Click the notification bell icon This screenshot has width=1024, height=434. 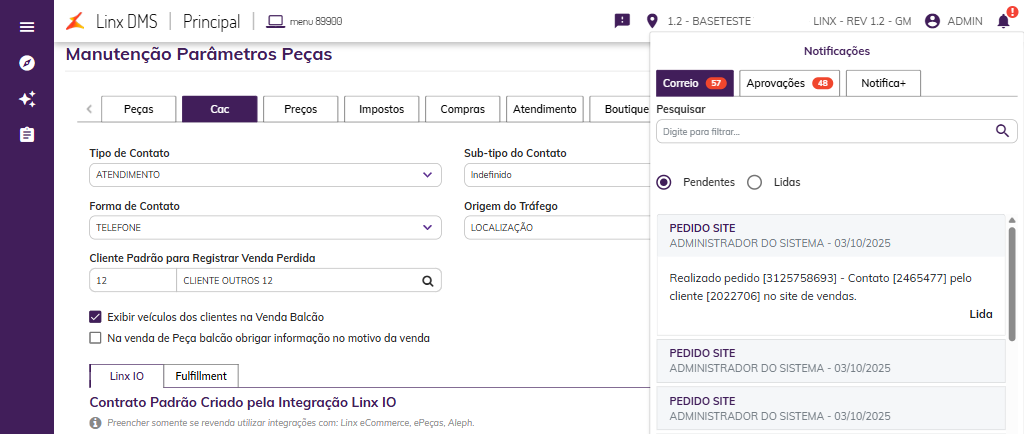1003,20
